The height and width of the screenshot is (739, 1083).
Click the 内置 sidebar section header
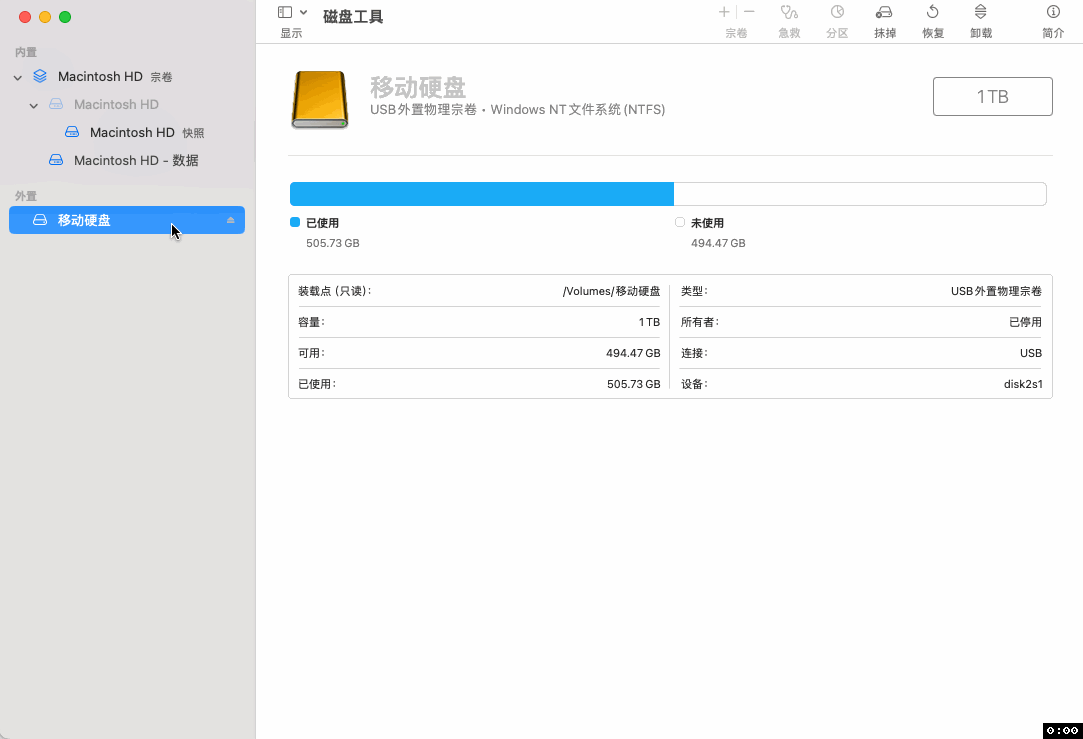[x=26, y=52]
